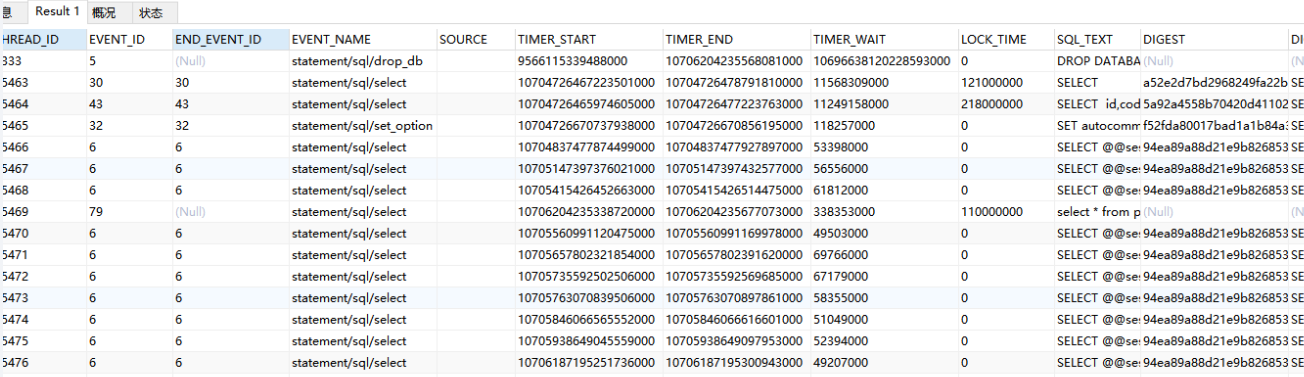Select TIMER_WAIT value 49207000
Viewport: 1304px width, 377px height.
[883, 363]
